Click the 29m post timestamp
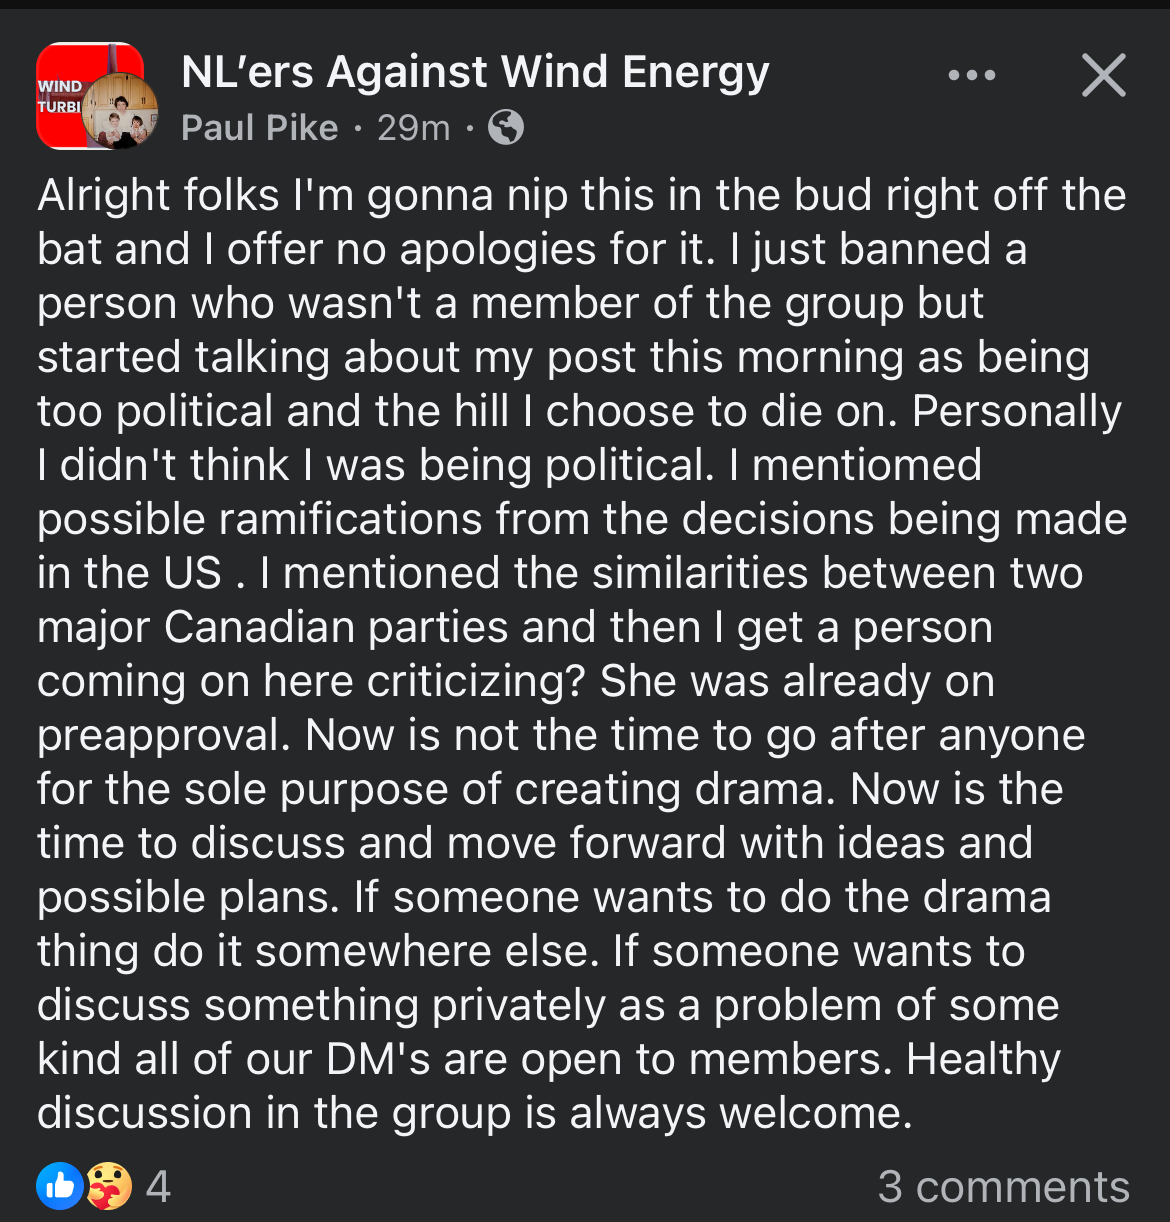Image resolution: width=1170 pixels, height=1222 pixels. [414, 128]
